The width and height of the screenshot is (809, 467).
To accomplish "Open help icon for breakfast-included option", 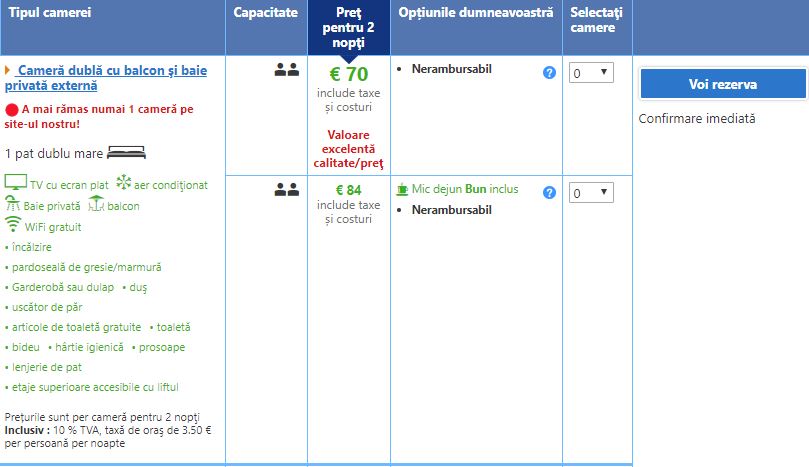I will pos(549,192).
